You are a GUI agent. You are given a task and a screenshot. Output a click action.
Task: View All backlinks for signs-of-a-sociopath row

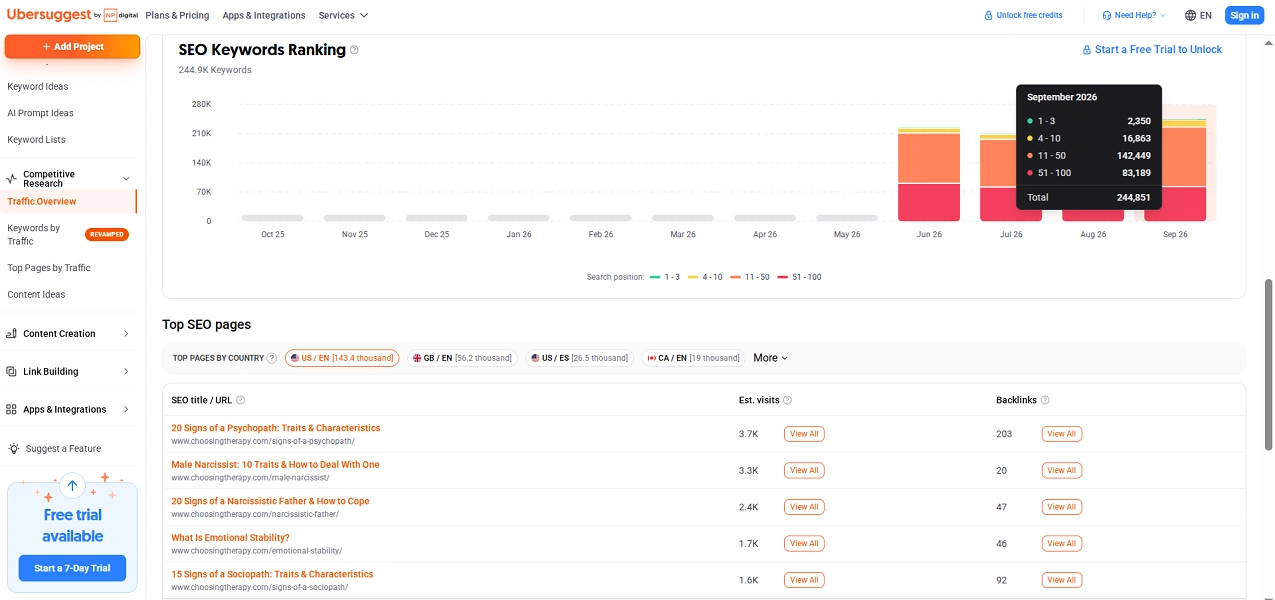click(1061, 580)
